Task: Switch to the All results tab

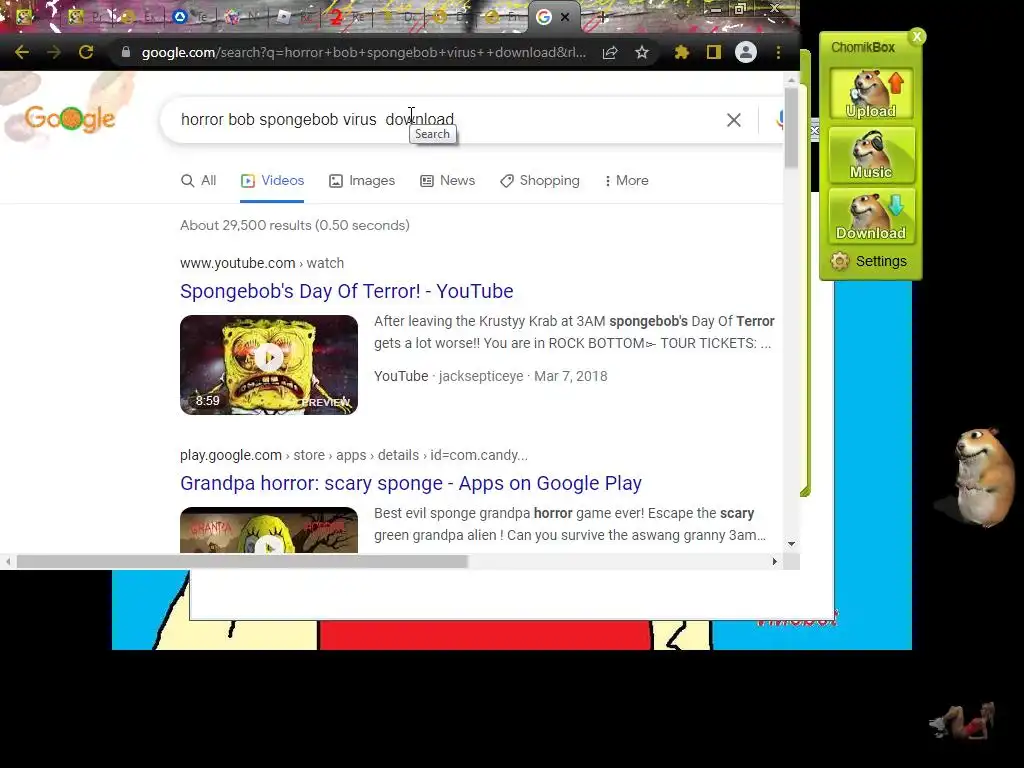Action: (x=199, y=181)
